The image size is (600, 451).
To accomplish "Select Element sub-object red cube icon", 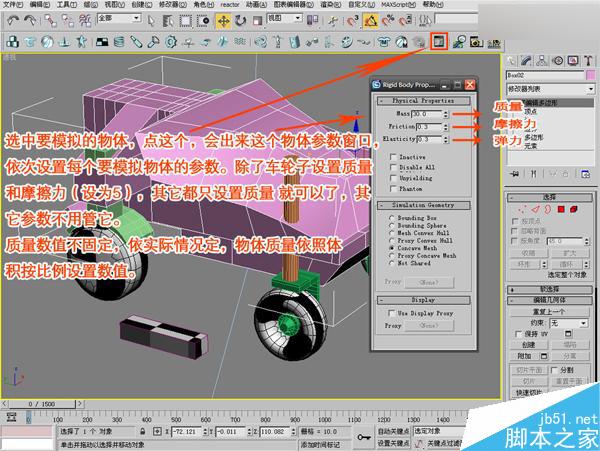I will tap(574, 209).
